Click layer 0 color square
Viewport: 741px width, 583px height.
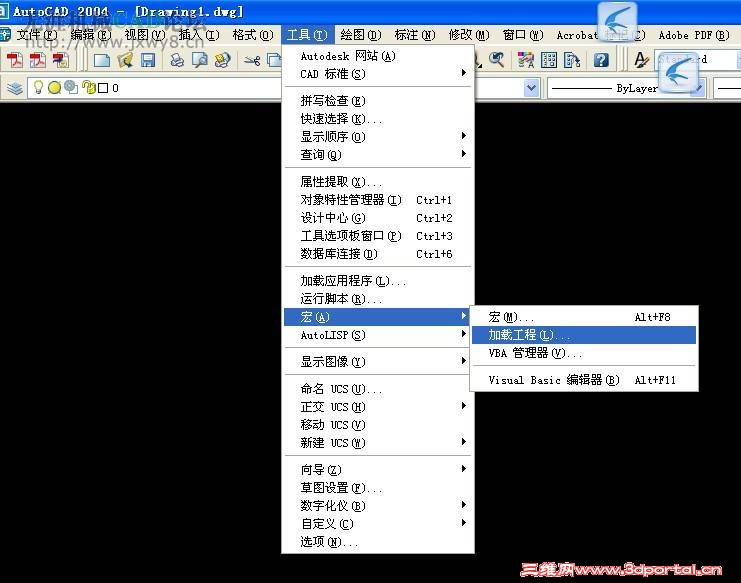coord(103,88)
